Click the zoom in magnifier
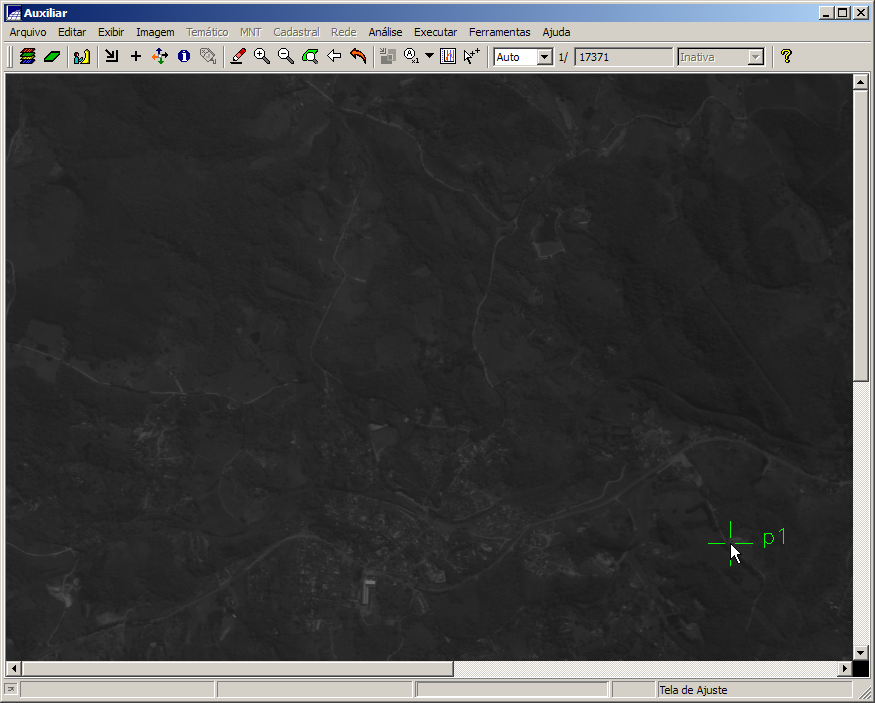Viewport: 875px width, 703px height. pos(262,57)
